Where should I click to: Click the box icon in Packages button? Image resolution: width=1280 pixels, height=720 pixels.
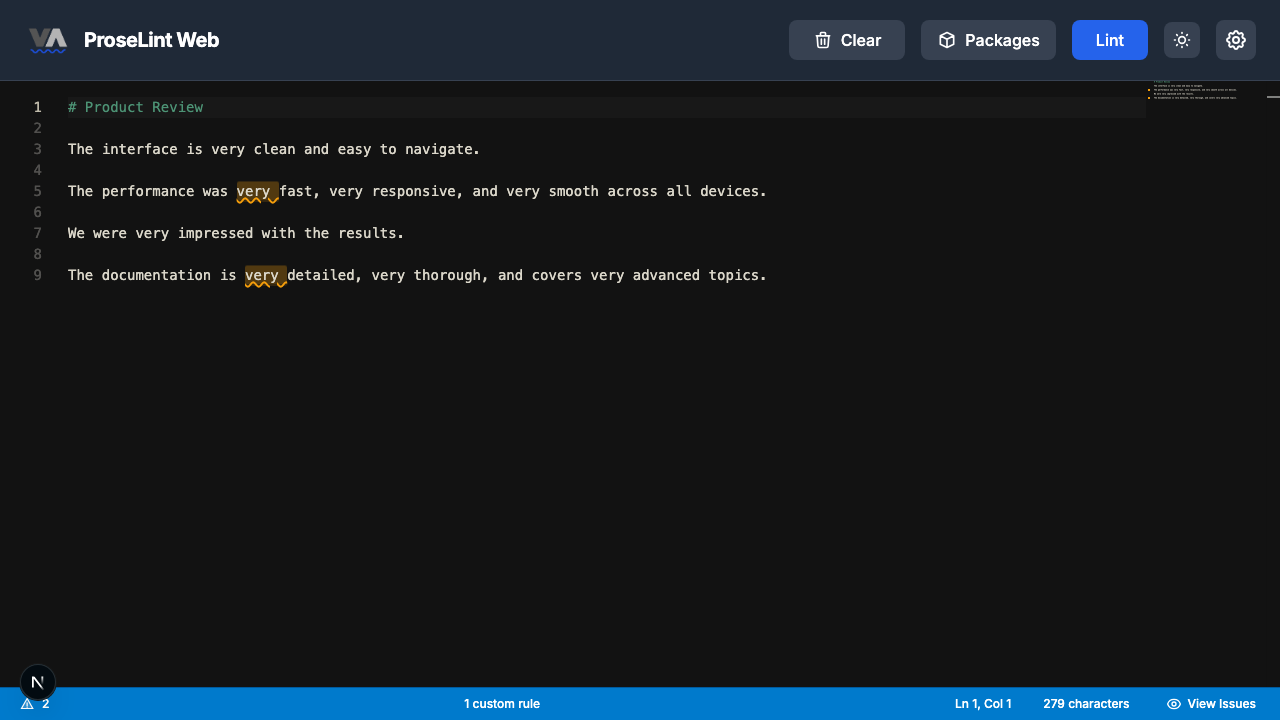pyautogui.click(x=947, y=40)
